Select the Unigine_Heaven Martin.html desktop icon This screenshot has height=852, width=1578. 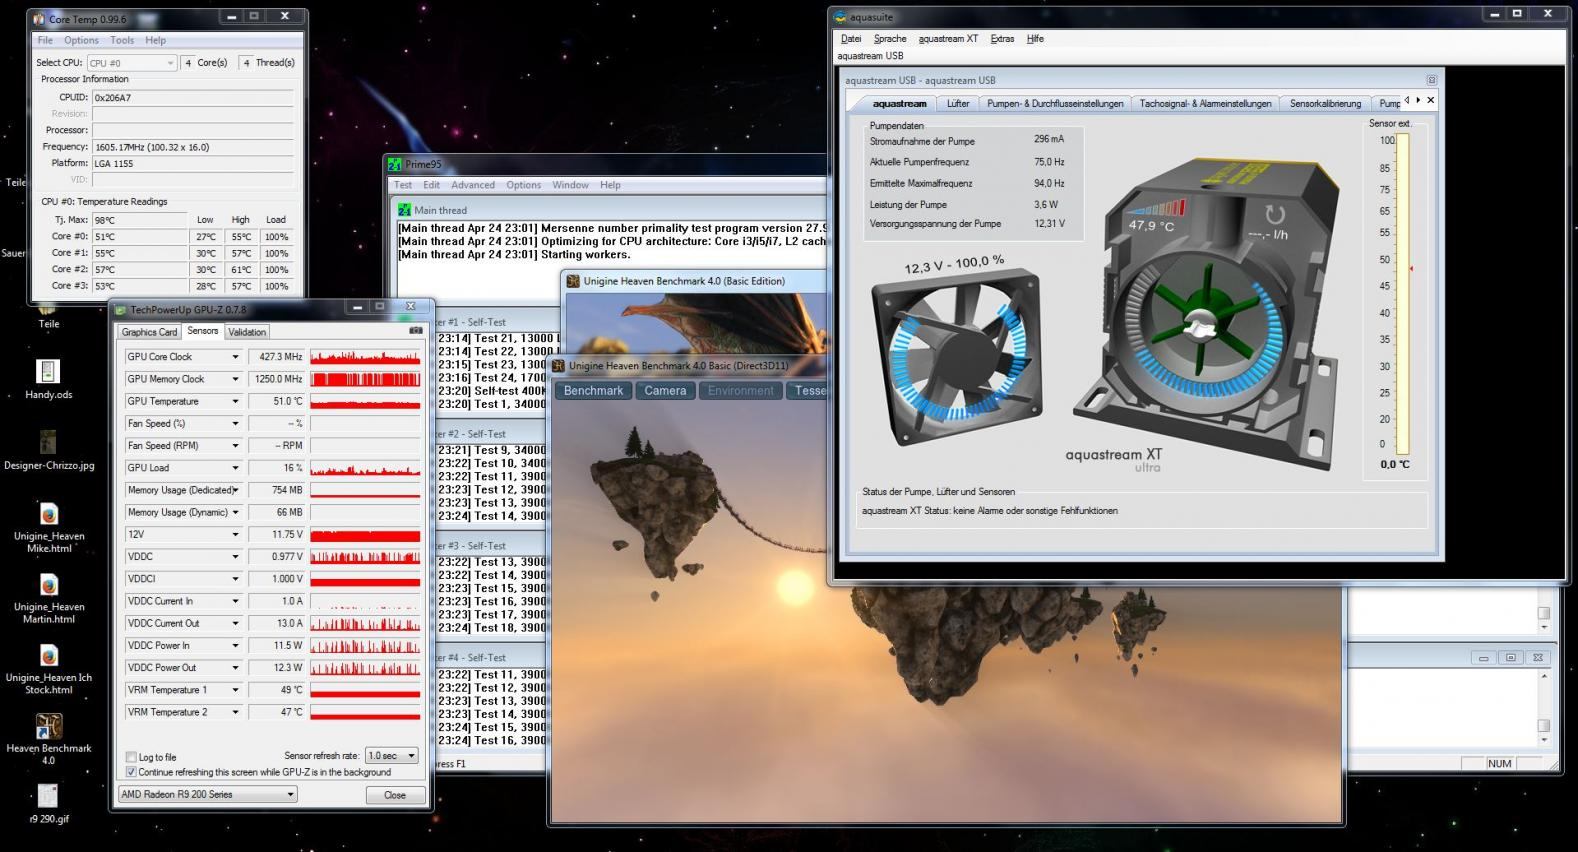click(48, 597)
